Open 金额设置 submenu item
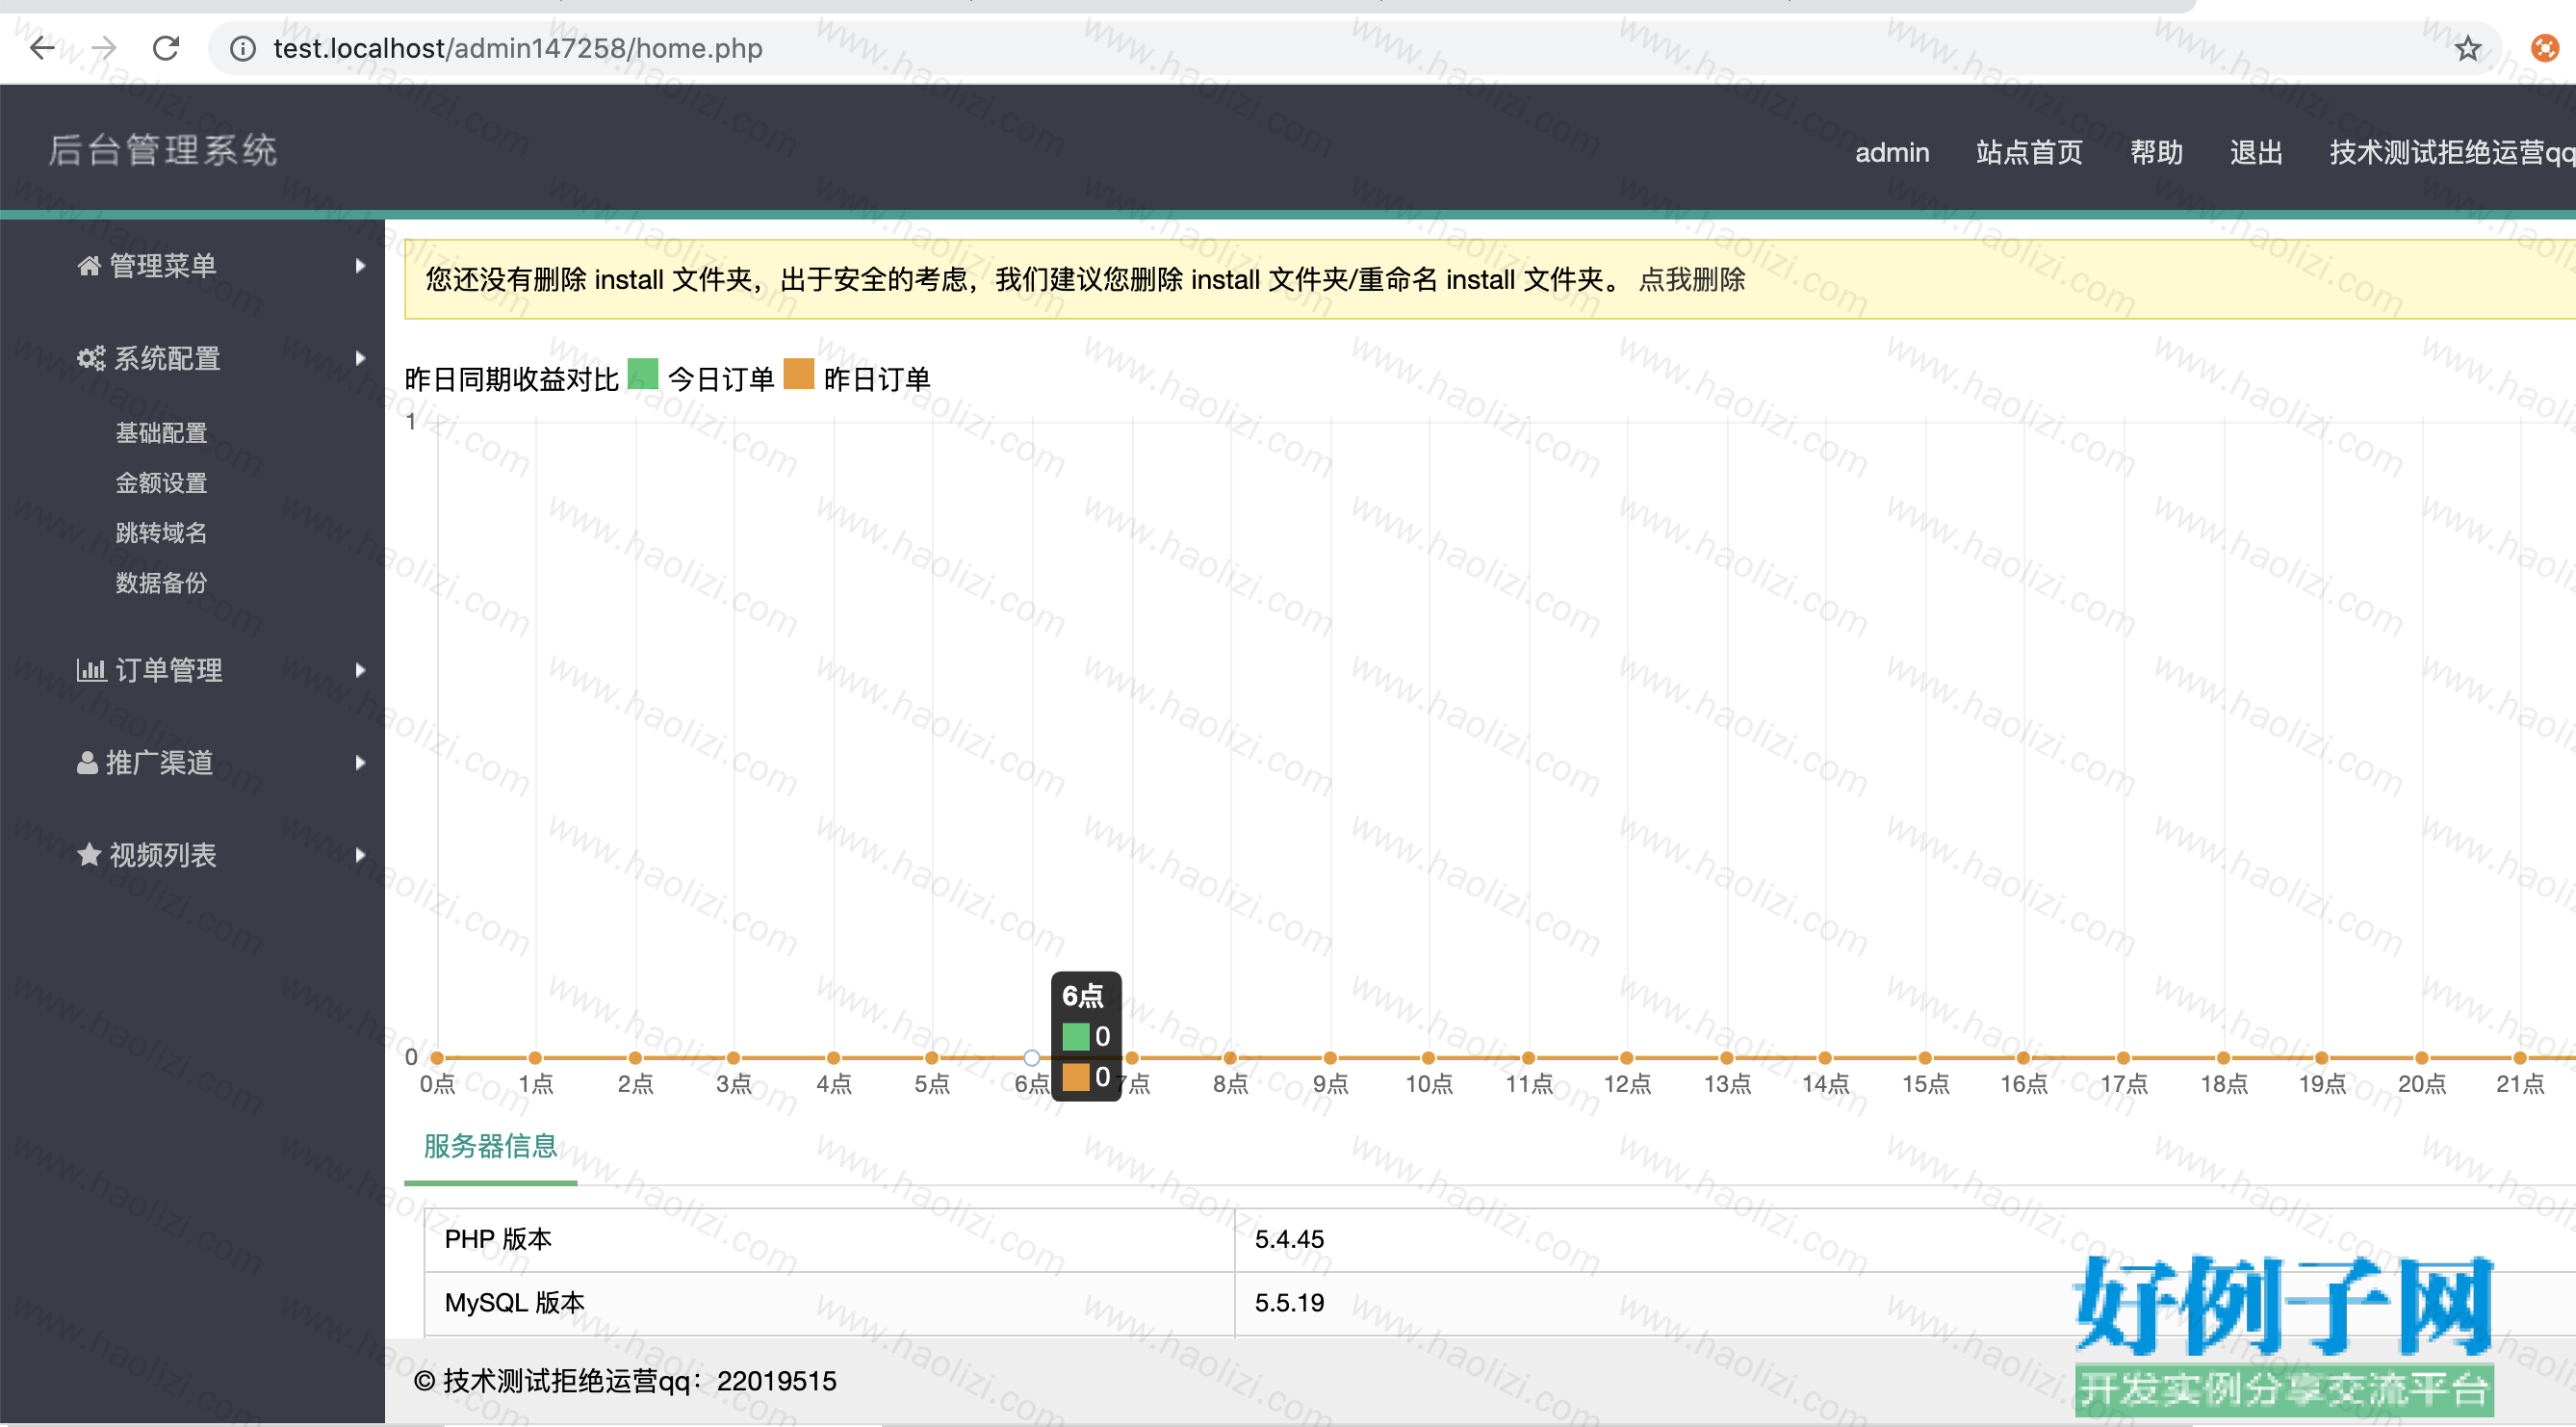The height and width of the screenshot is (1427, 2576). 161,483
